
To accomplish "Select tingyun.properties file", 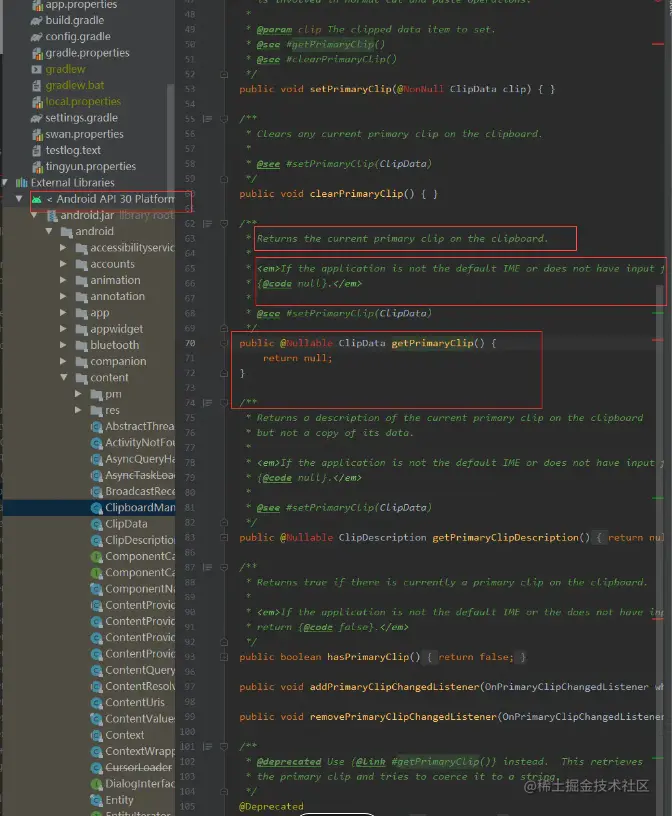I will click(91, 167).
